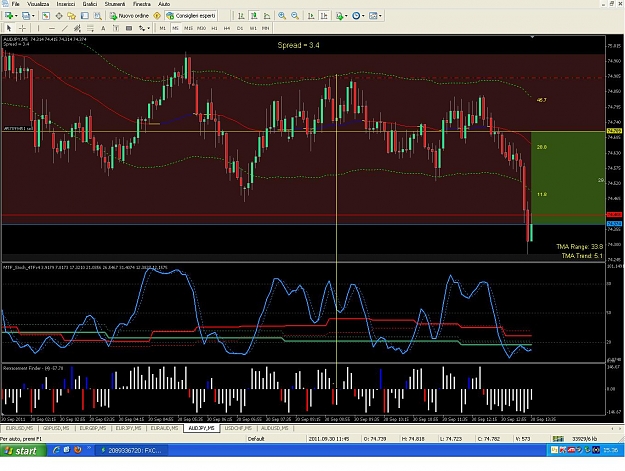Switch chart to line chart

267,16
